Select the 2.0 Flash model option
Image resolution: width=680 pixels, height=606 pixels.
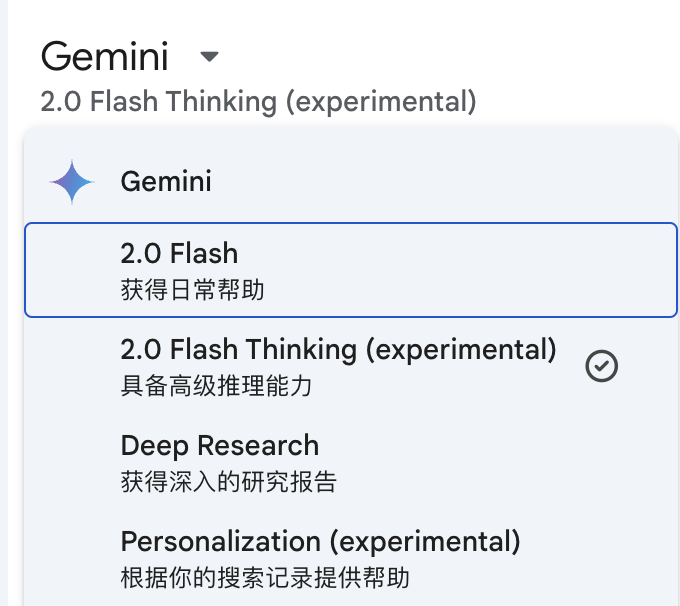(x=180, y=254)
